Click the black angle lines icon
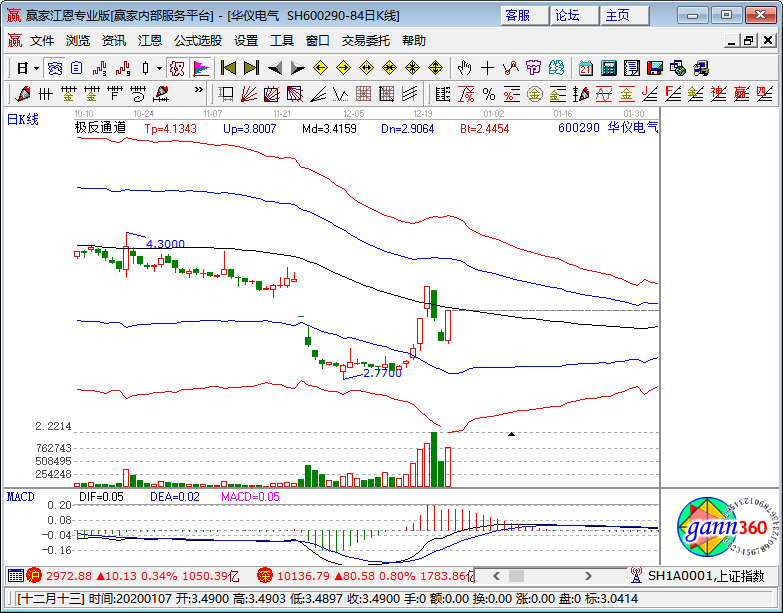This screenshot has height=613, width=783. click(x=318, y=93)
